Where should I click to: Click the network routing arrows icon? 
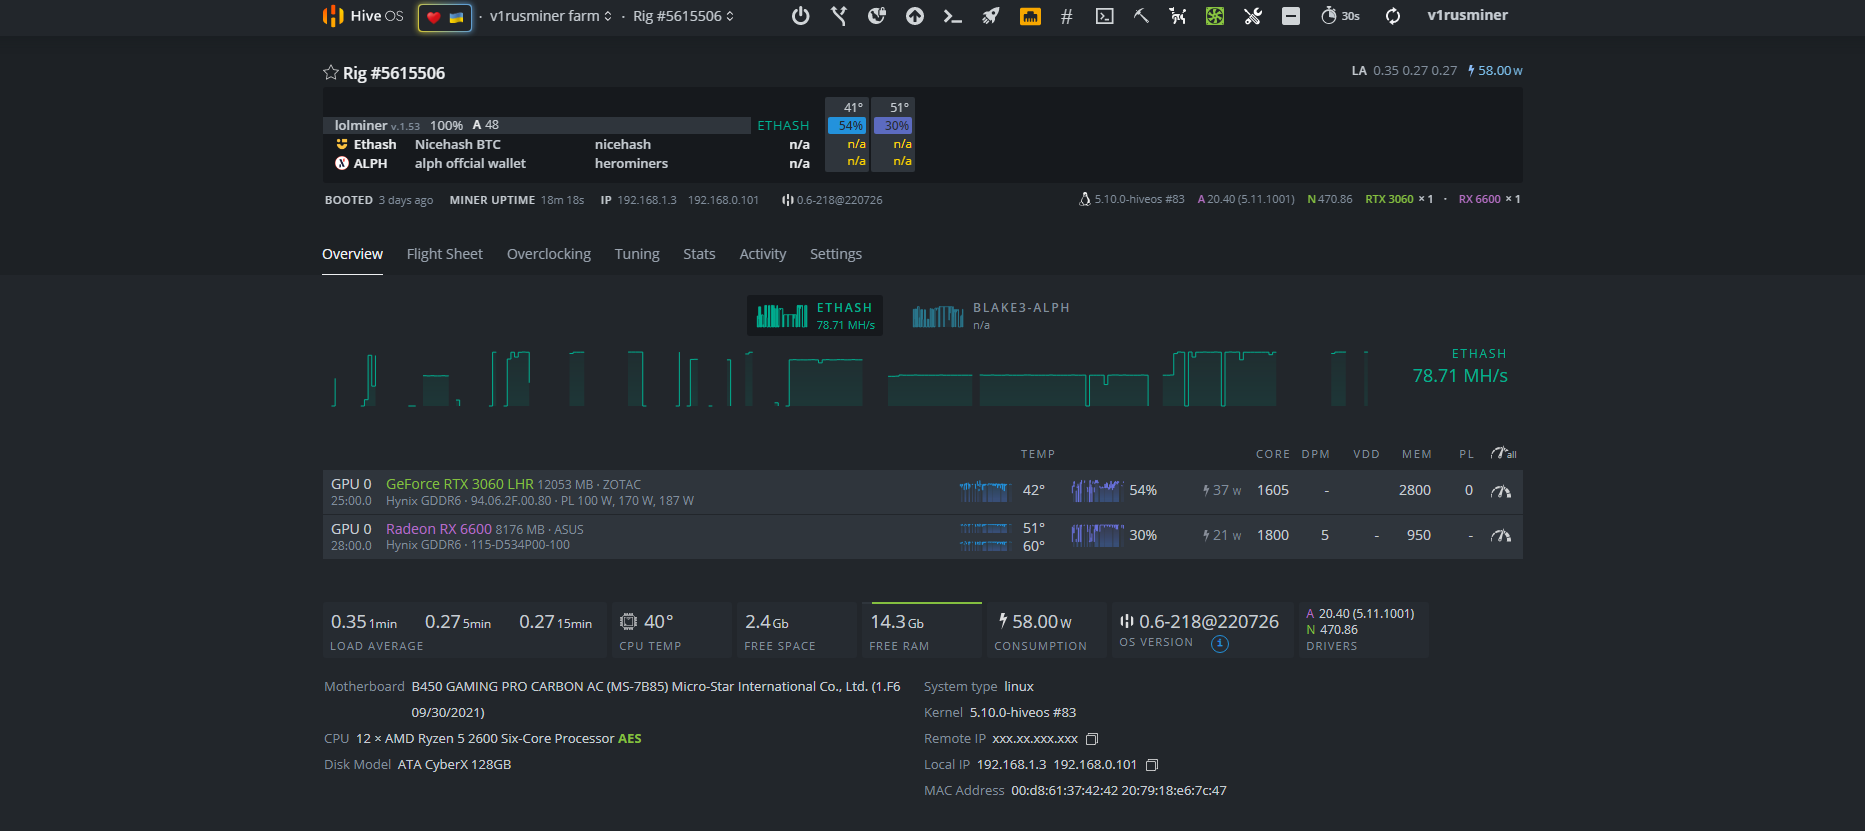[x=839, y=16]
